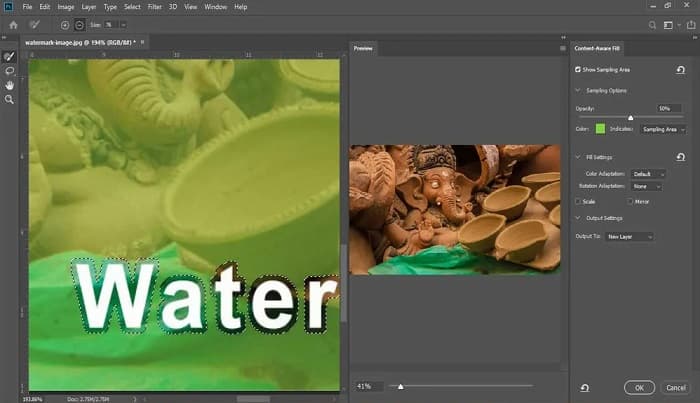
Task: Click the preview zoom slider handle
Action: (400, 386)
